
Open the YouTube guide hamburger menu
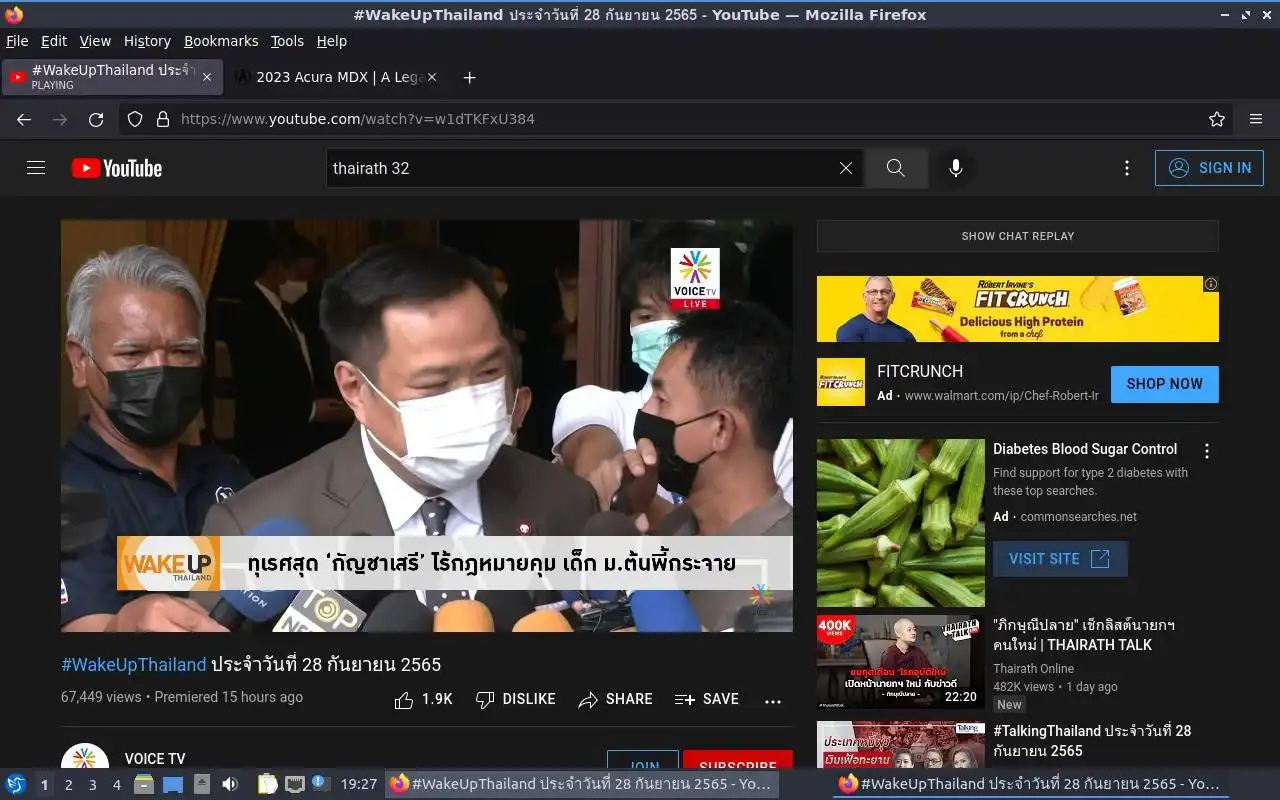(36, 168)
